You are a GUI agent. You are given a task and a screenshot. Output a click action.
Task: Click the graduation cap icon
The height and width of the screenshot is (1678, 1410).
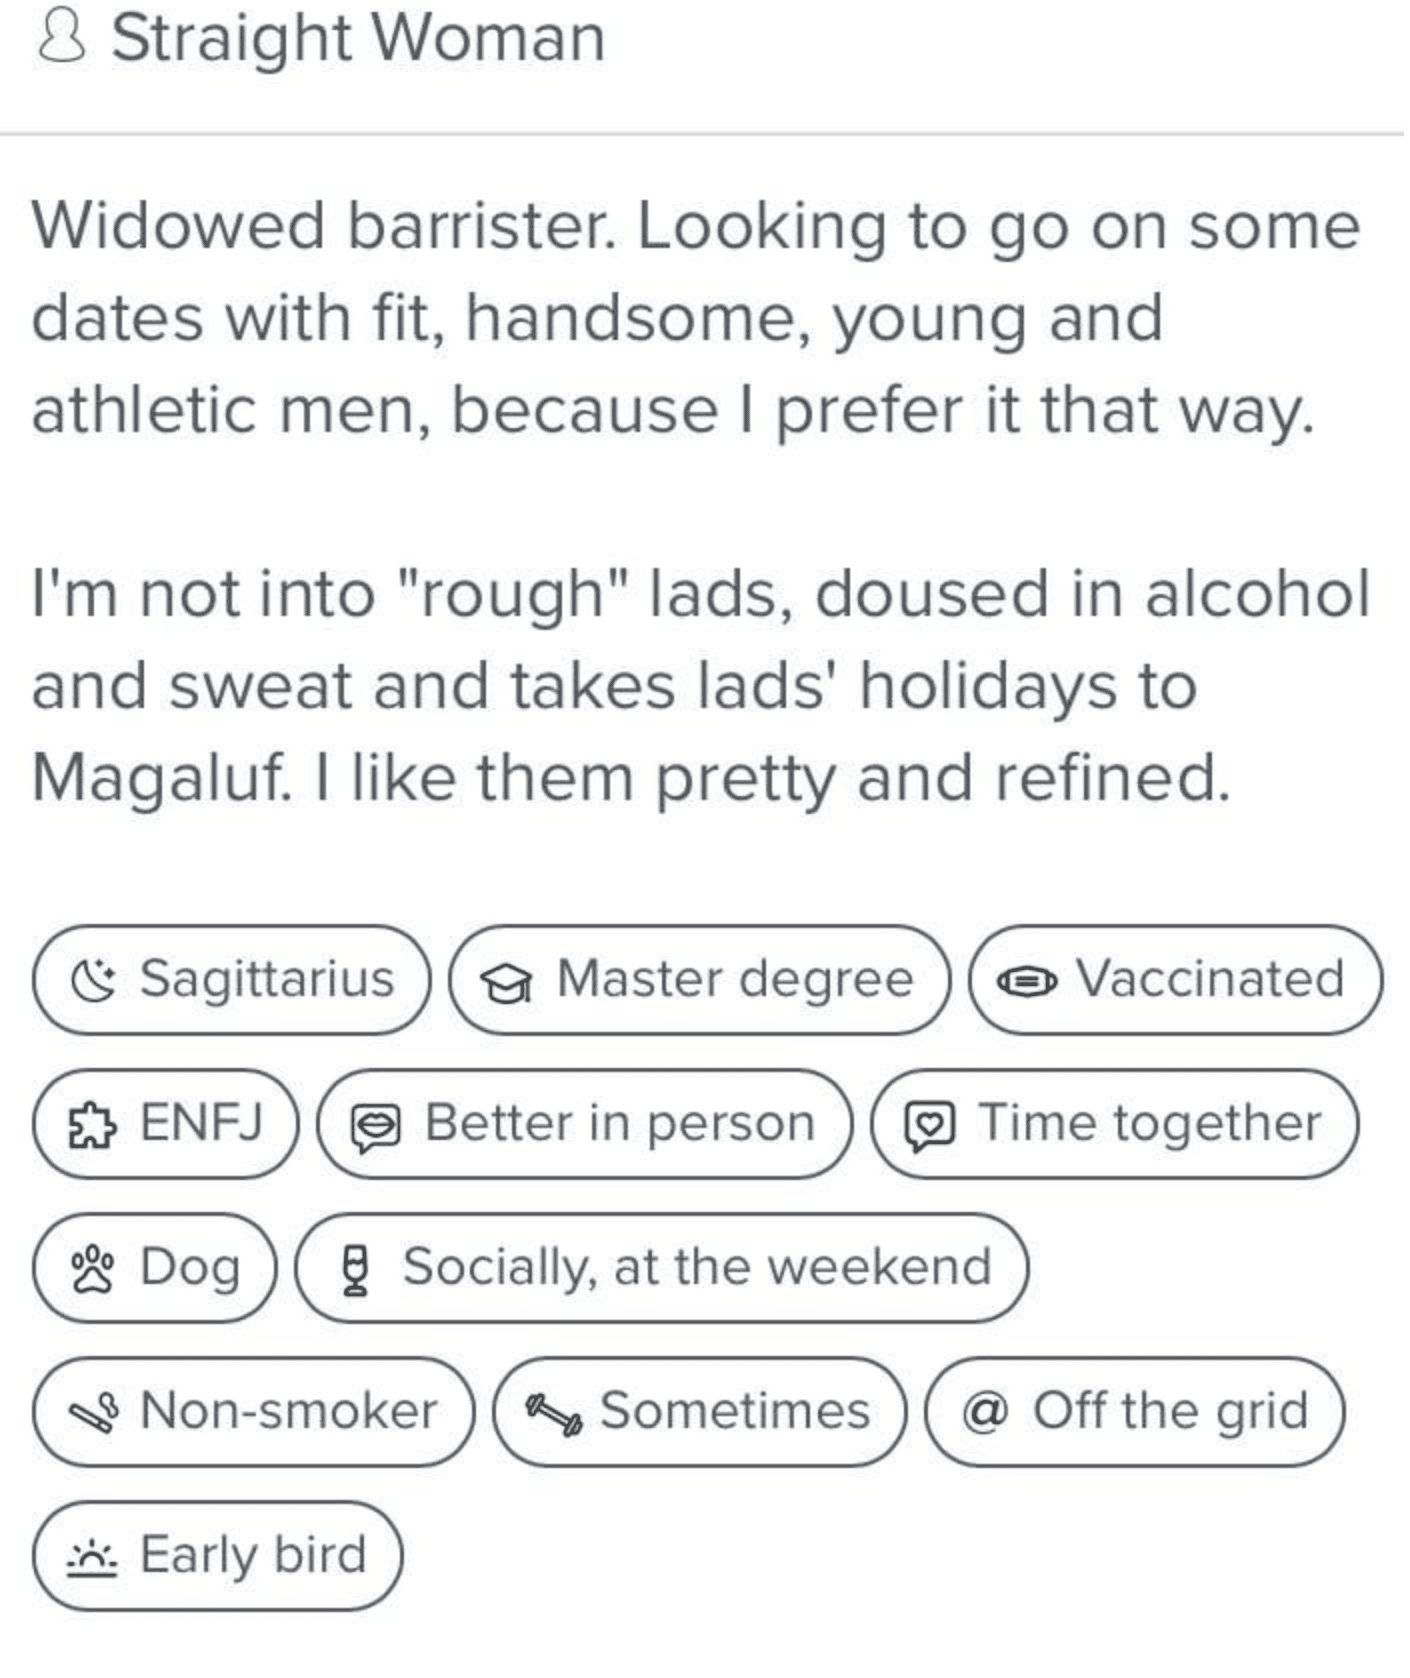point(506,983)
